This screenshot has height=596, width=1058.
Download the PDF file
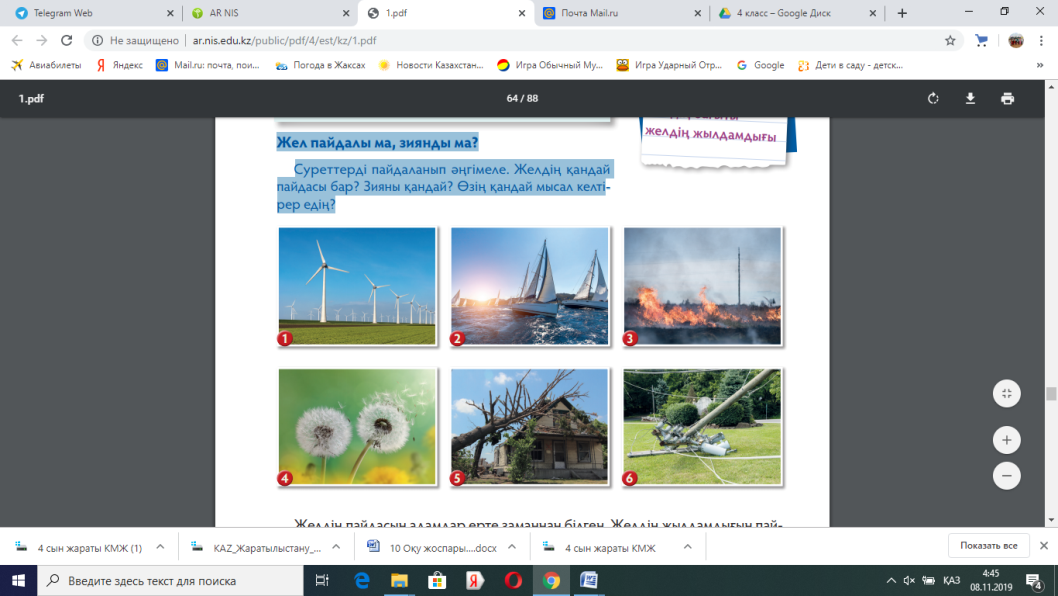[970, 99]
